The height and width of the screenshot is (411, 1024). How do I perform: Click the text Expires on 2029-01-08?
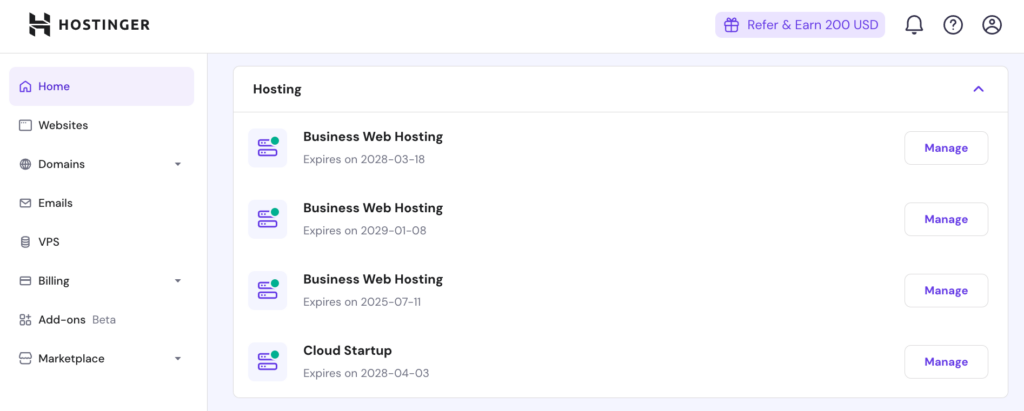(364, 231)
